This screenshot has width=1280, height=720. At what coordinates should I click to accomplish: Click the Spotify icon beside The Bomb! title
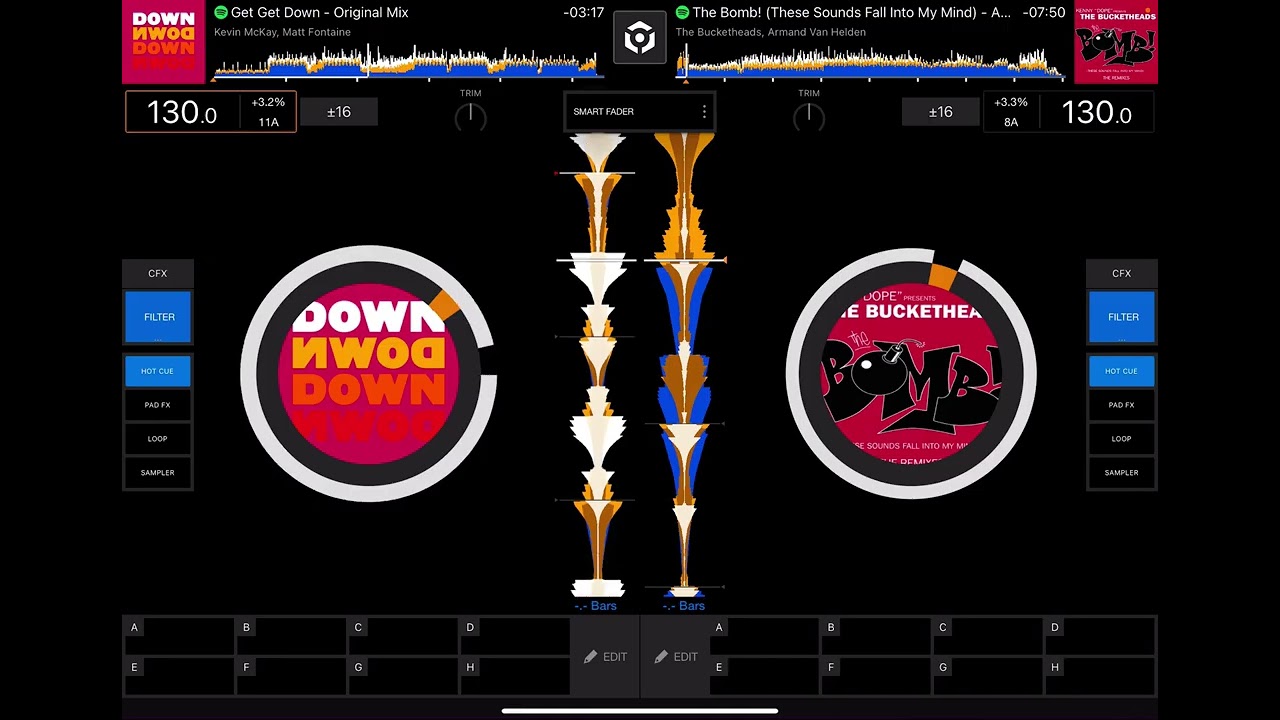point(682,12)
